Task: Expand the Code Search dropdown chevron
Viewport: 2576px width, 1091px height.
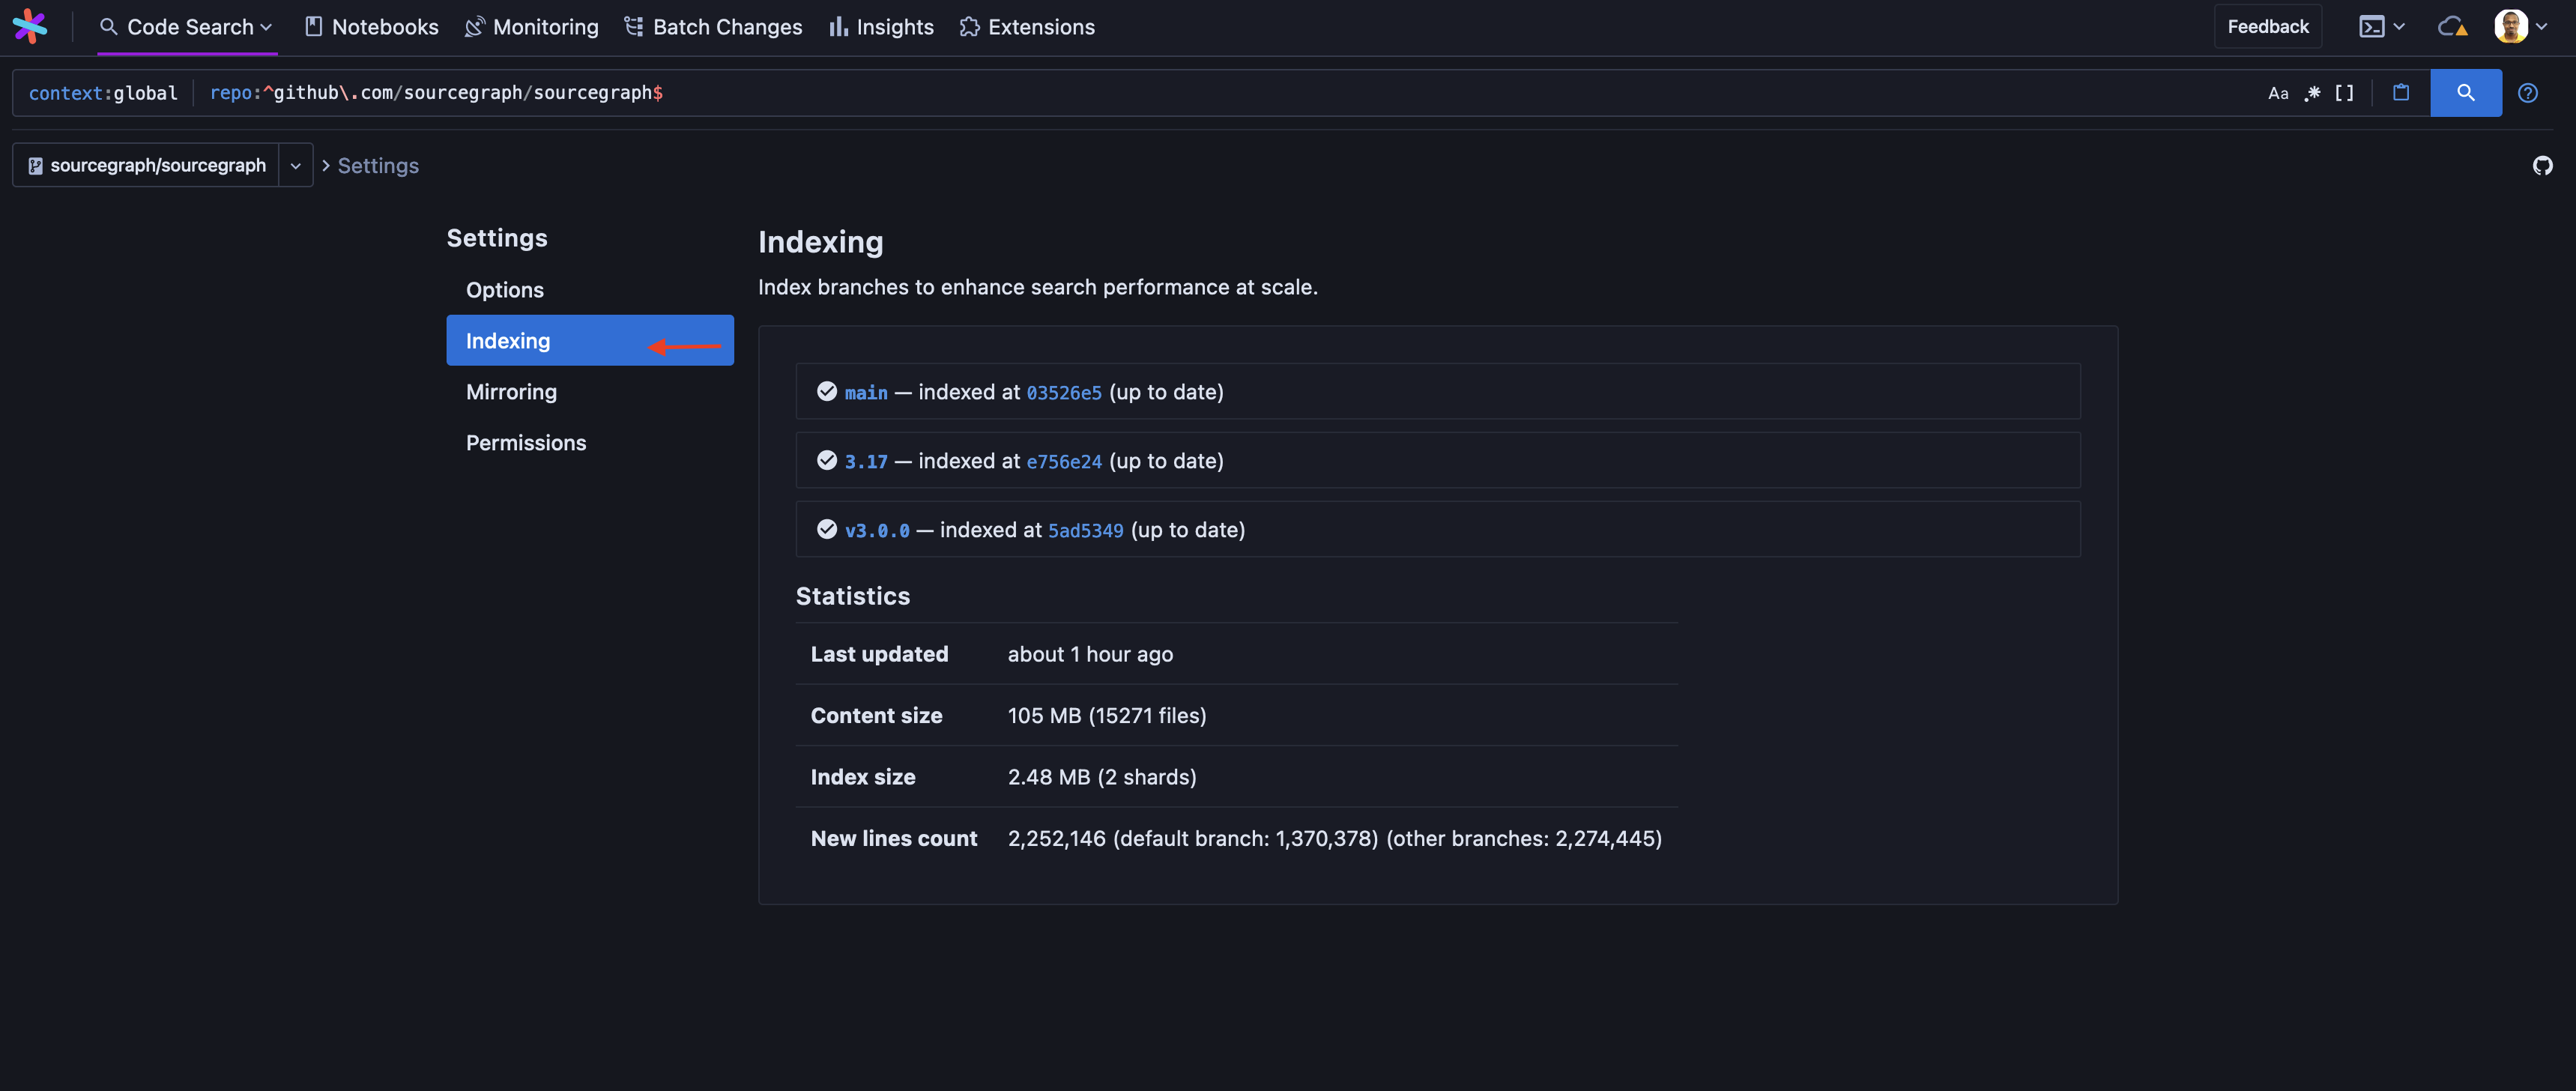Action: (x=266, y=27)
